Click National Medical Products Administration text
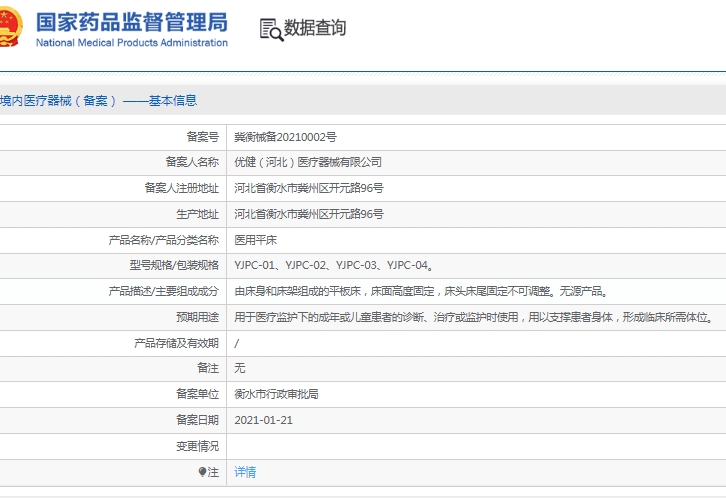Viewport: 726px width, 498px height. pyautogui.click(x=132, y=43)
